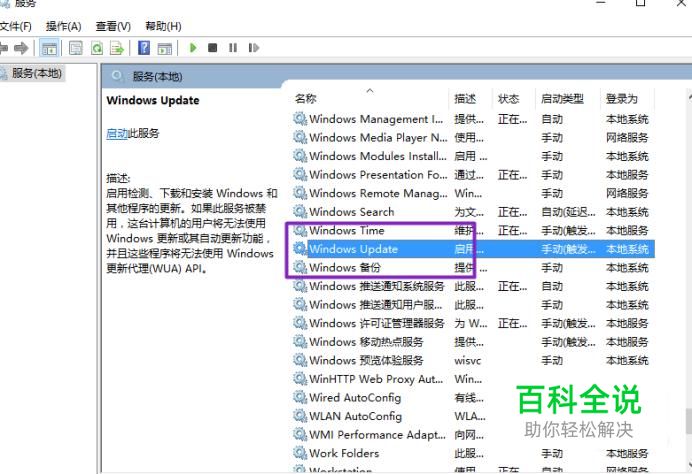This screenshot has height=474, width=692.
Task: Select the Windows Remote Manag... service name
Action: 378,193
